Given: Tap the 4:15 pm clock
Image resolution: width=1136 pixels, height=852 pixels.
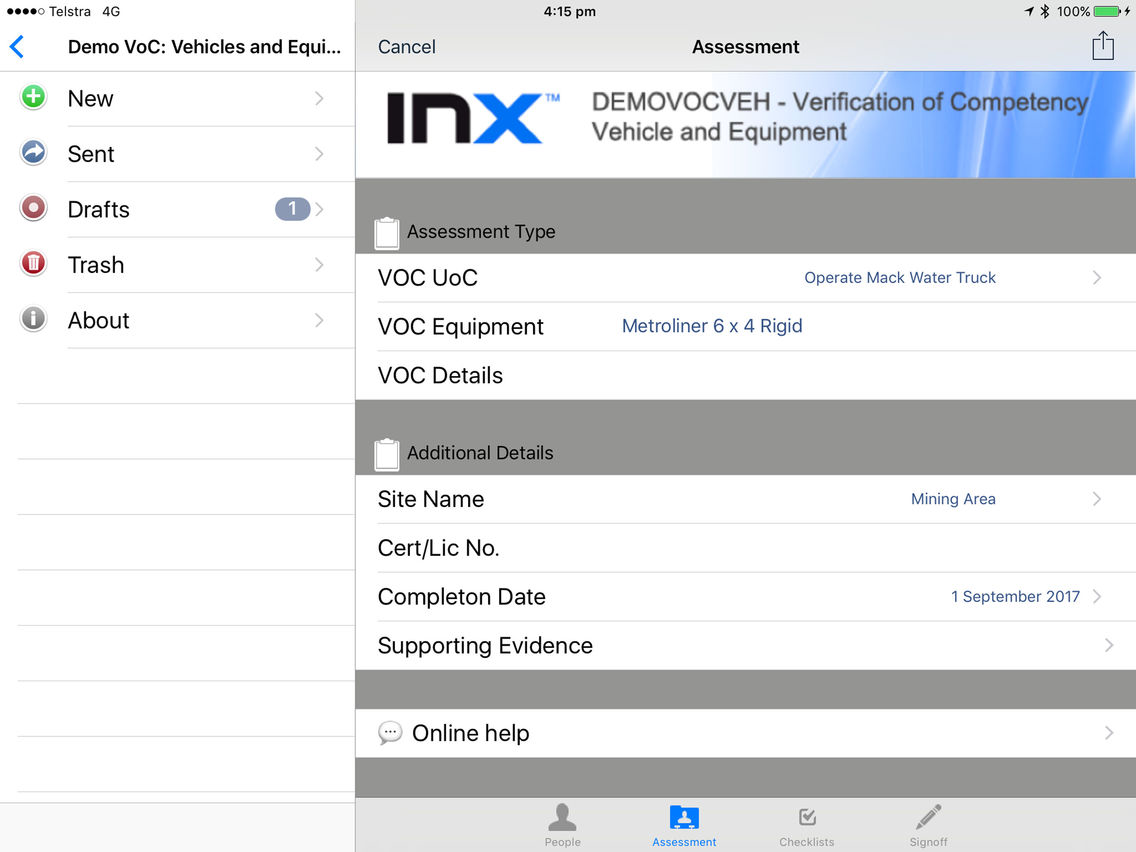Looking at the screenshot, I should pos(569,12).
